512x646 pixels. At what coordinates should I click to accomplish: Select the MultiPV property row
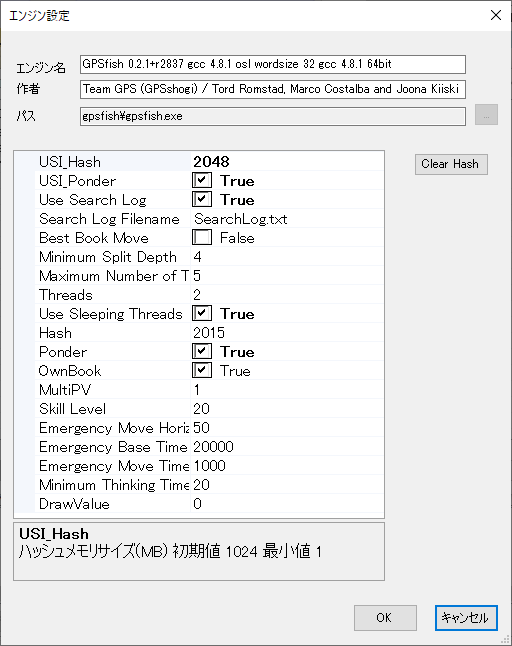coord(209,389)
